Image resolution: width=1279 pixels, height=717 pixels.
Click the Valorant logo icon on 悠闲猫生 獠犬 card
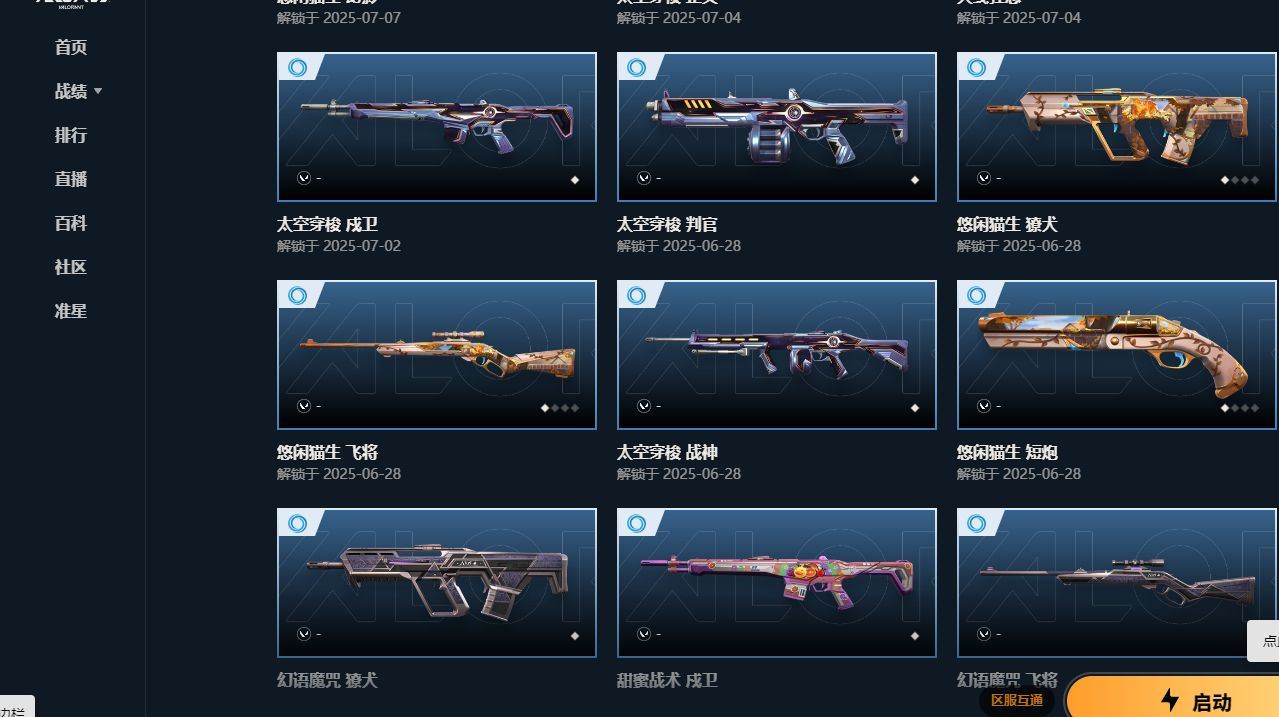(984, 178)
